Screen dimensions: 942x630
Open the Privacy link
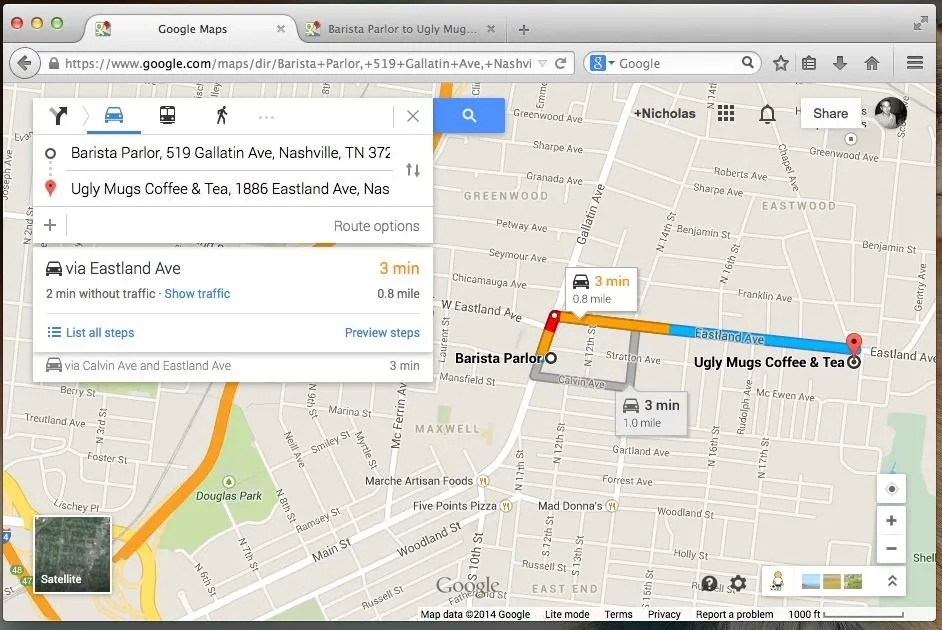click(x=664, y=614)
